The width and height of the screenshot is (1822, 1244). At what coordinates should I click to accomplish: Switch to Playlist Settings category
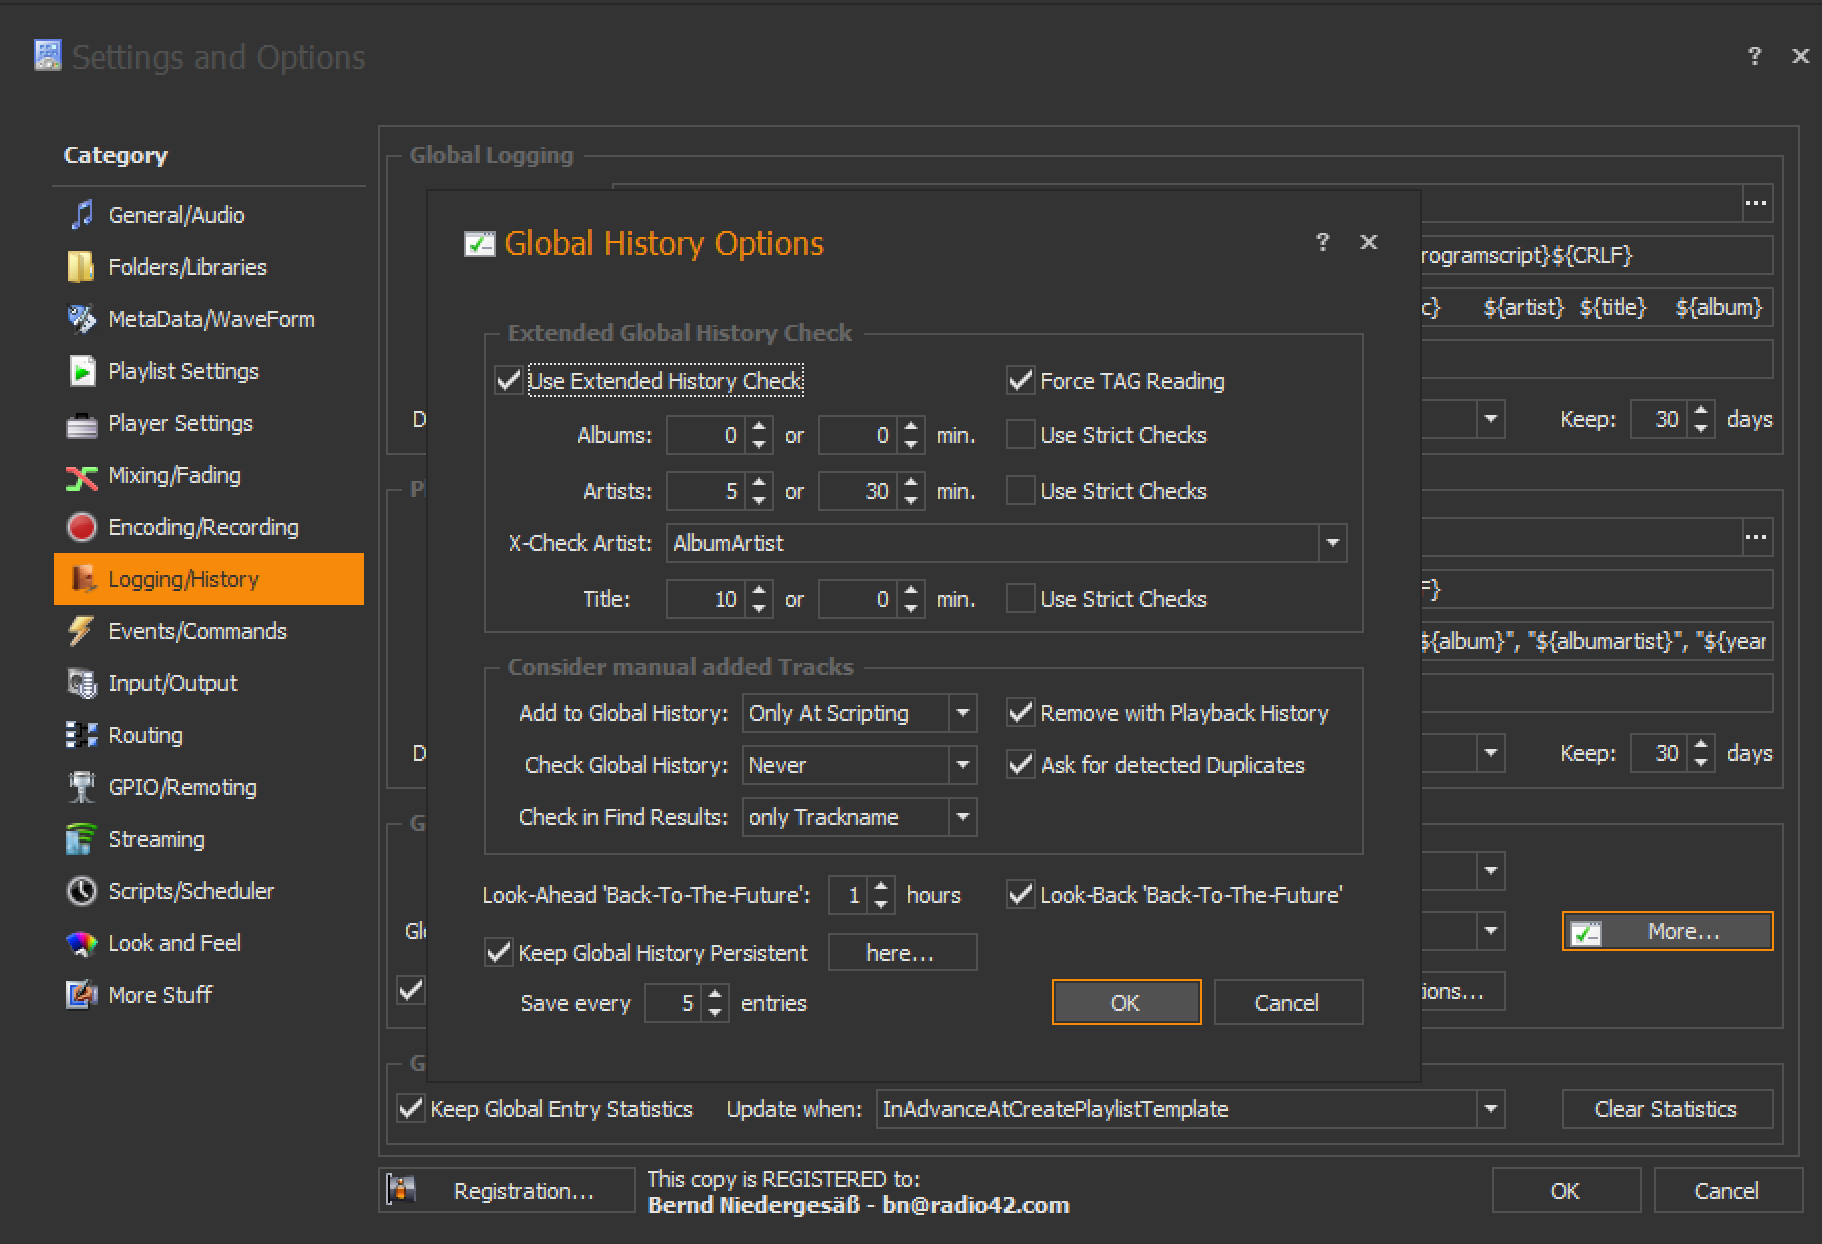point(183,371)
